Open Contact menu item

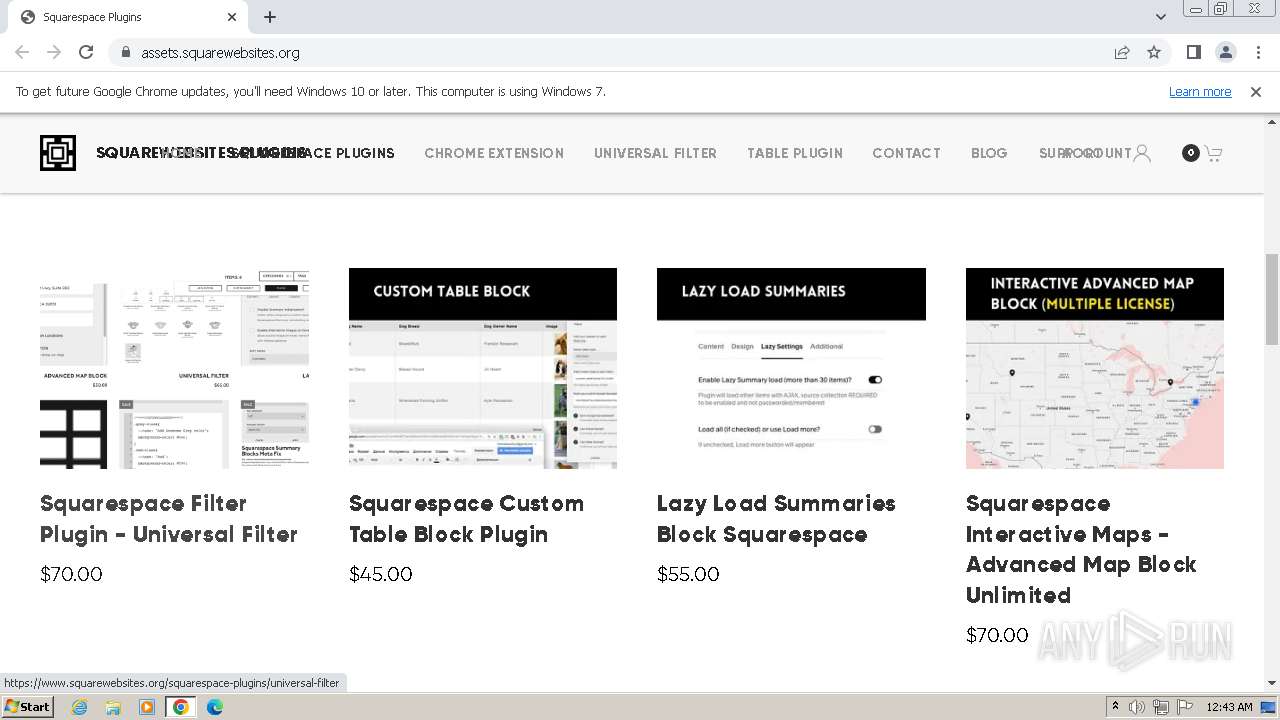(906, 153)
